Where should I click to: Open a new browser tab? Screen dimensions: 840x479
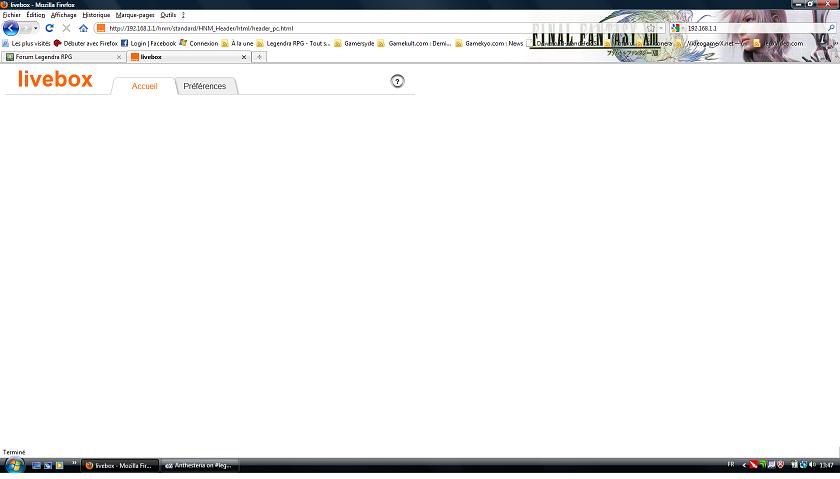[x=259, y=57]
